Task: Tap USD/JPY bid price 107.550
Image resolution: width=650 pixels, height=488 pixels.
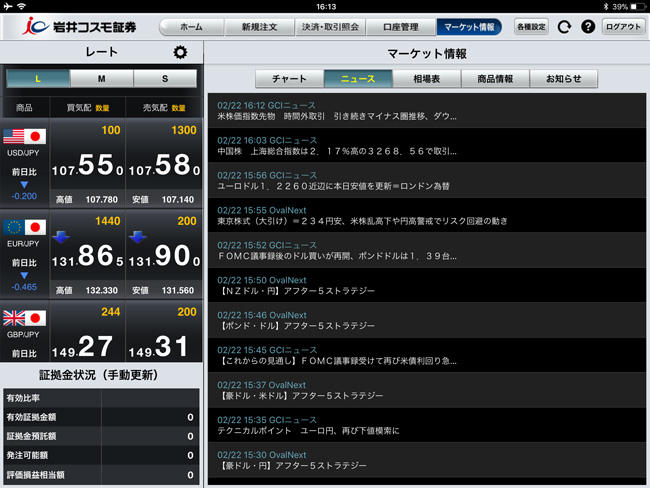Action: point(87,165)
